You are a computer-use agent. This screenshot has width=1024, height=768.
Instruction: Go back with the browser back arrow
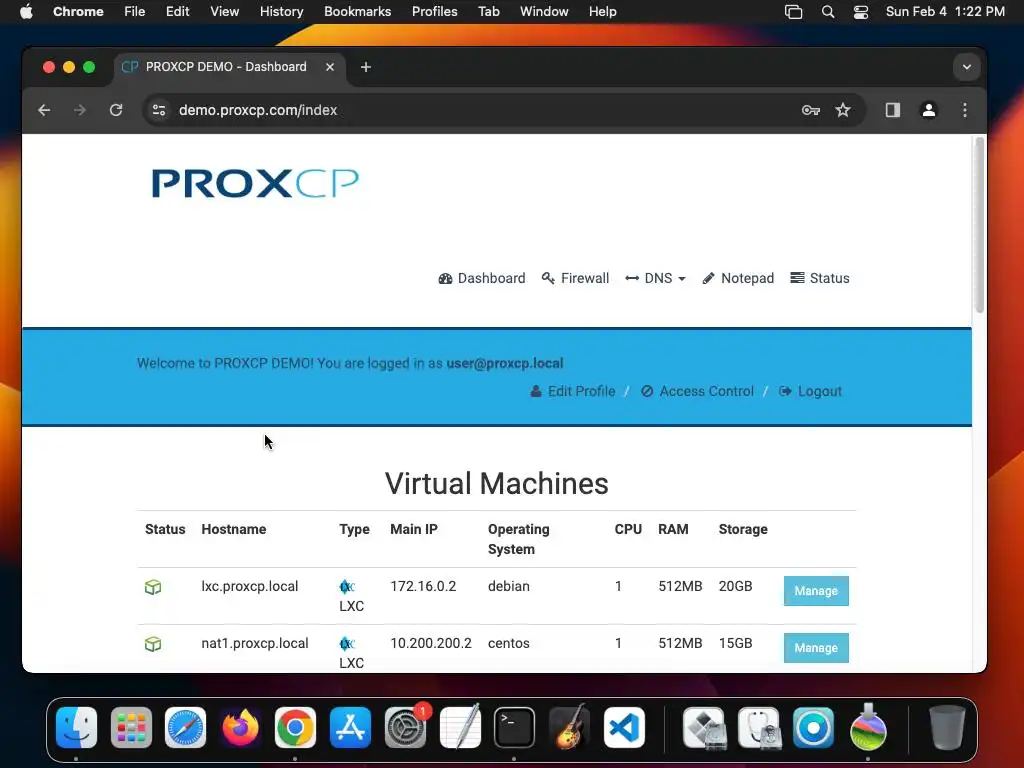(44, 110)
